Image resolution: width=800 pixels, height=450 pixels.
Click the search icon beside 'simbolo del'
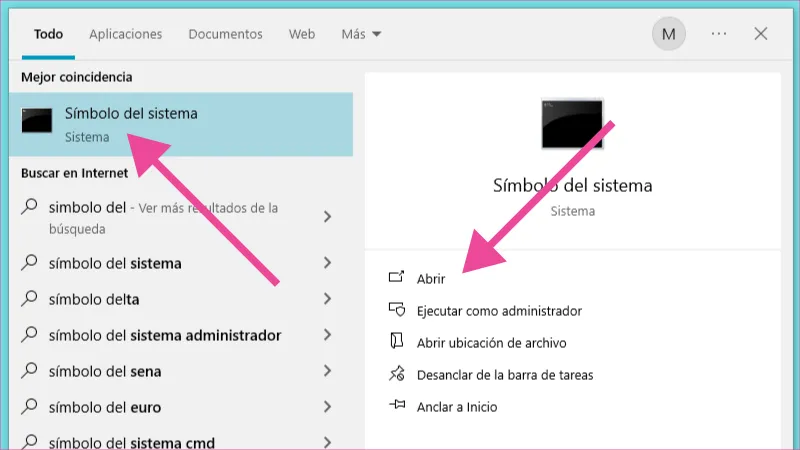coord(29,207)
